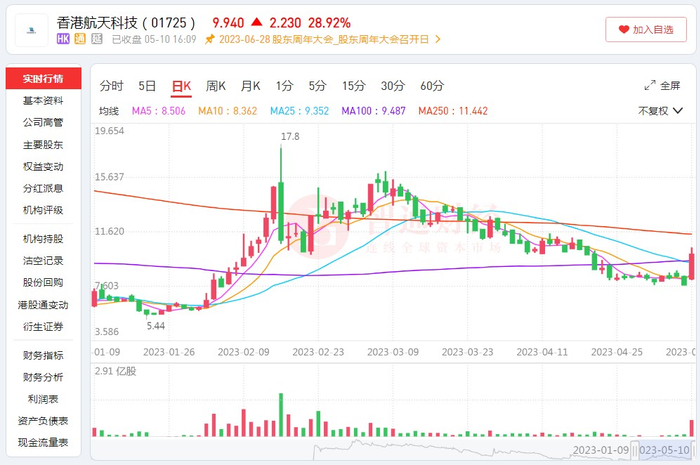Open 权益变动 in the sidebar
The width and height of the screenshot is (700, 465).
(43, 166)
